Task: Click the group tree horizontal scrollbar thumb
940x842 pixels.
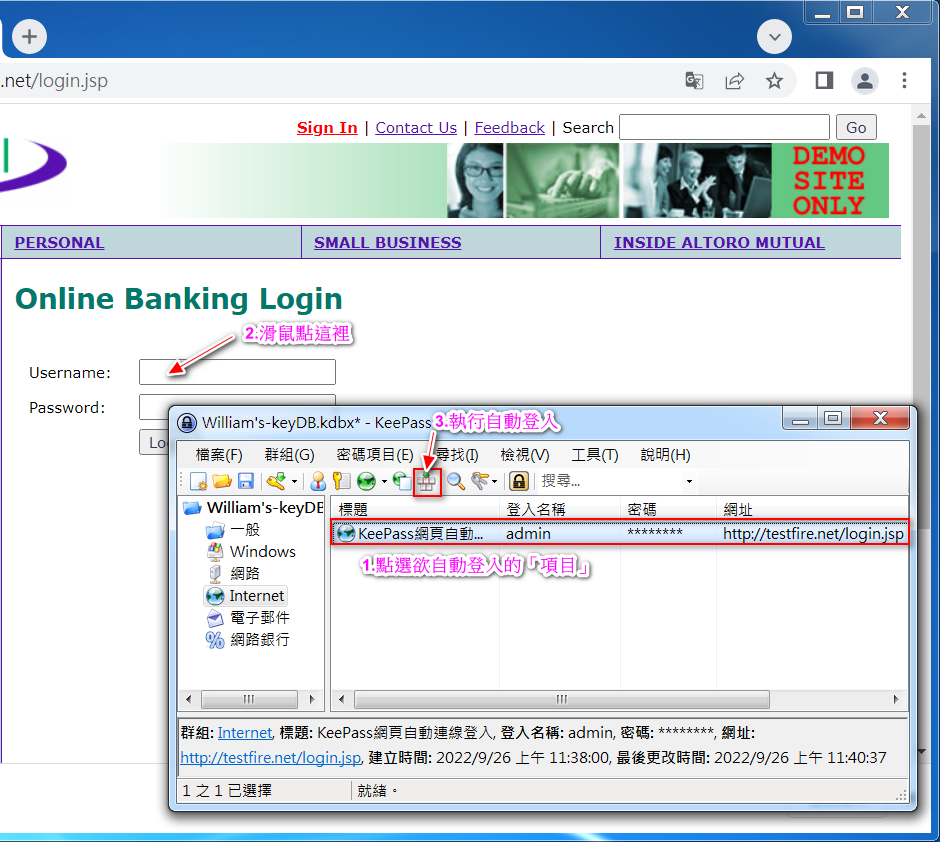Action: point(249,699)
